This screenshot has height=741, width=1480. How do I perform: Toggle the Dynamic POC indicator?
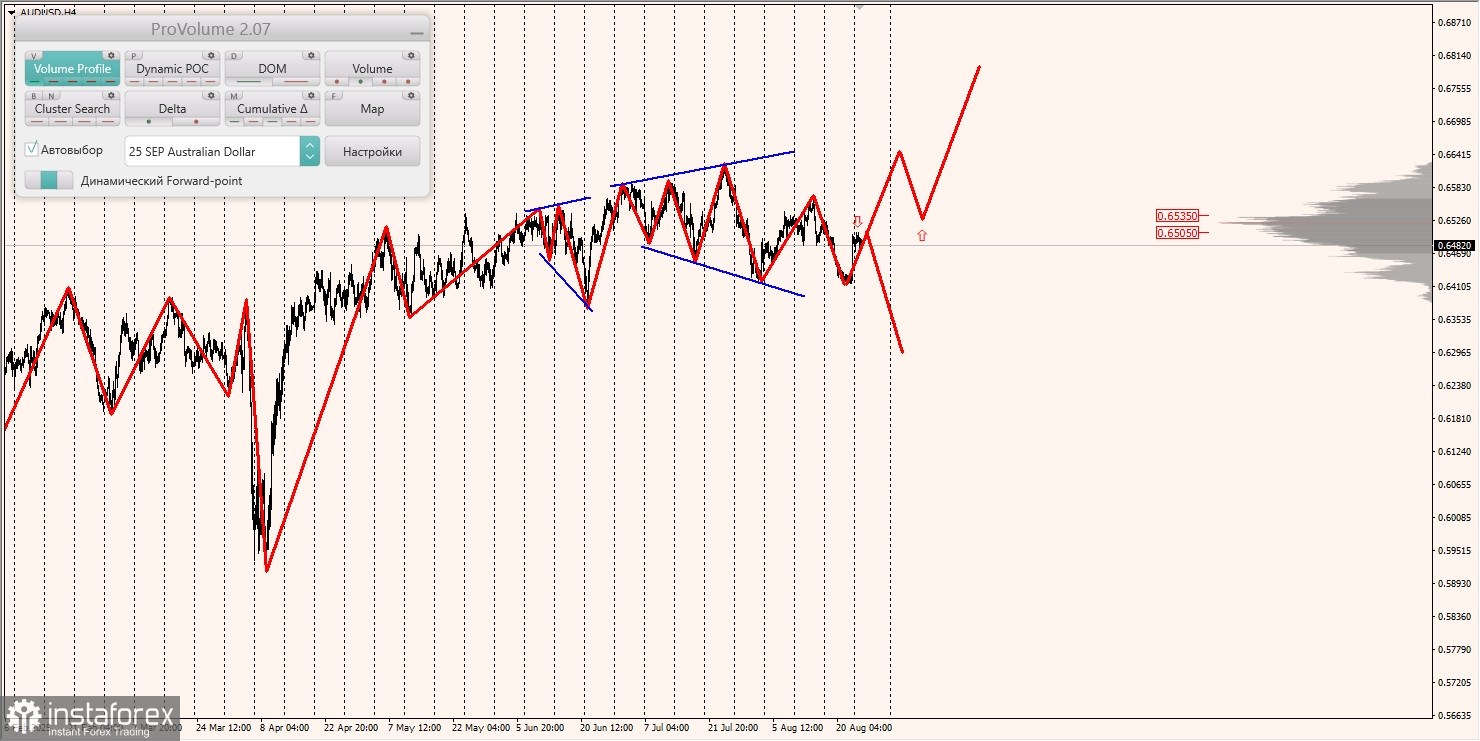pos(172,69)
